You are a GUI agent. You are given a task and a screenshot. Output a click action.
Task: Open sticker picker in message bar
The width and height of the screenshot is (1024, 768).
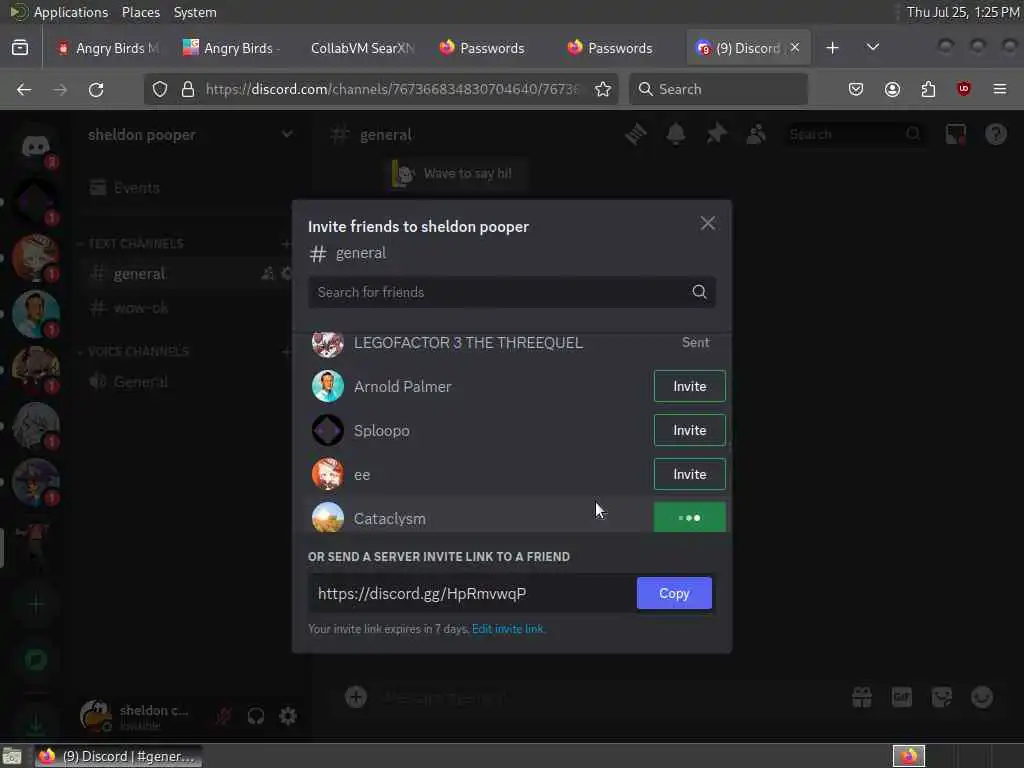tap(941, 697)
